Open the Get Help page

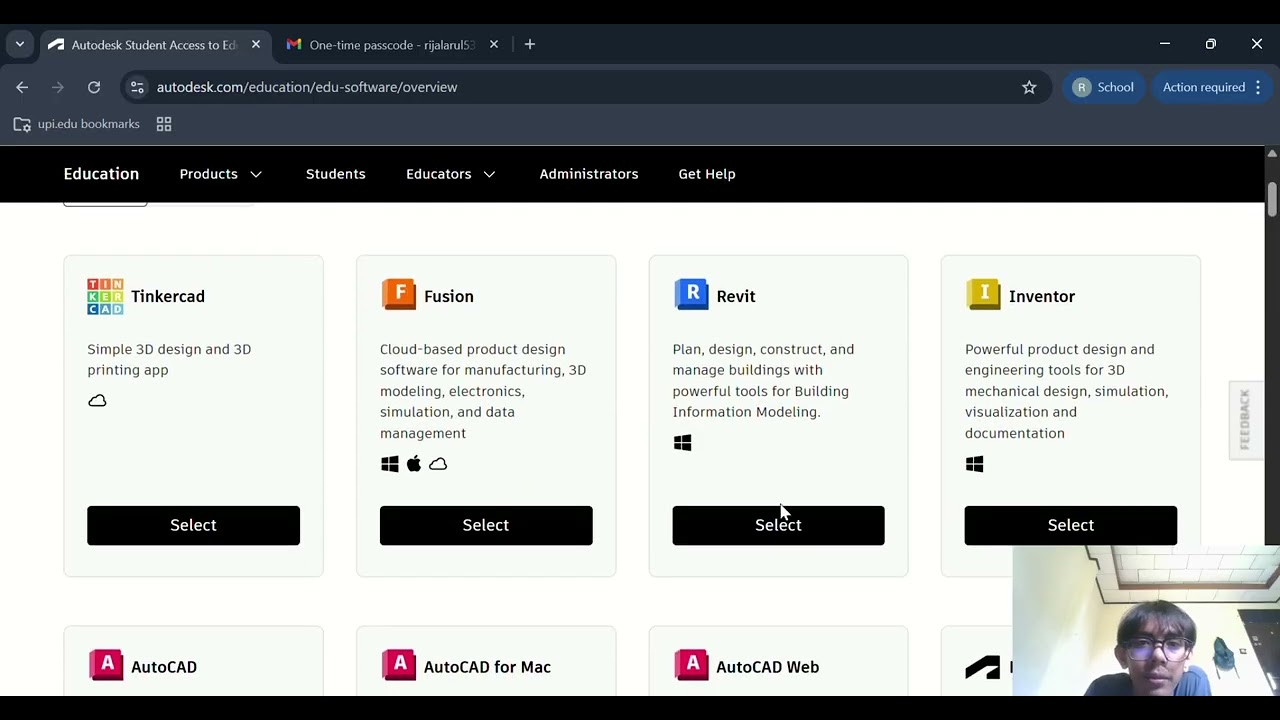pos(707,174)
